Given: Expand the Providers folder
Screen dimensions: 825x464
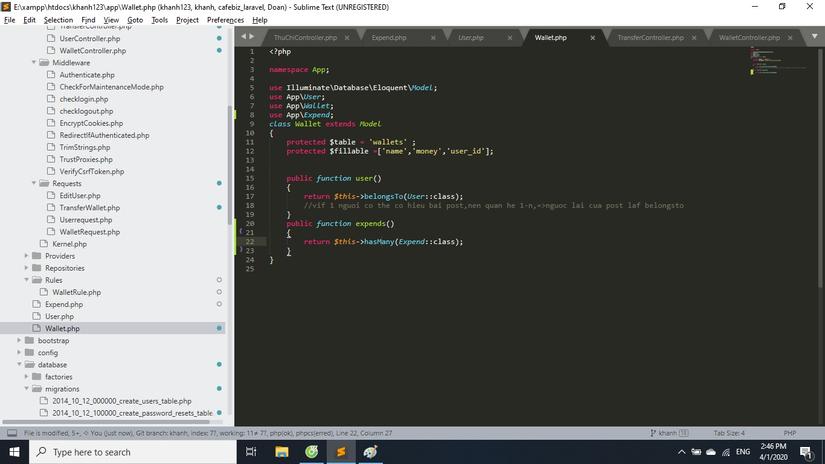Looking at the screenshot, I should pos(27,256).
